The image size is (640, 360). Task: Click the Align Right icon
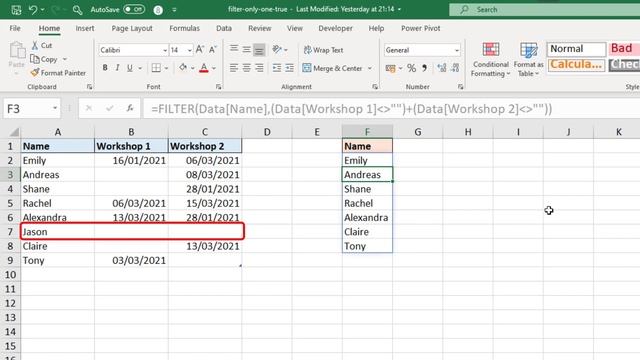click(x=259, y=68)
